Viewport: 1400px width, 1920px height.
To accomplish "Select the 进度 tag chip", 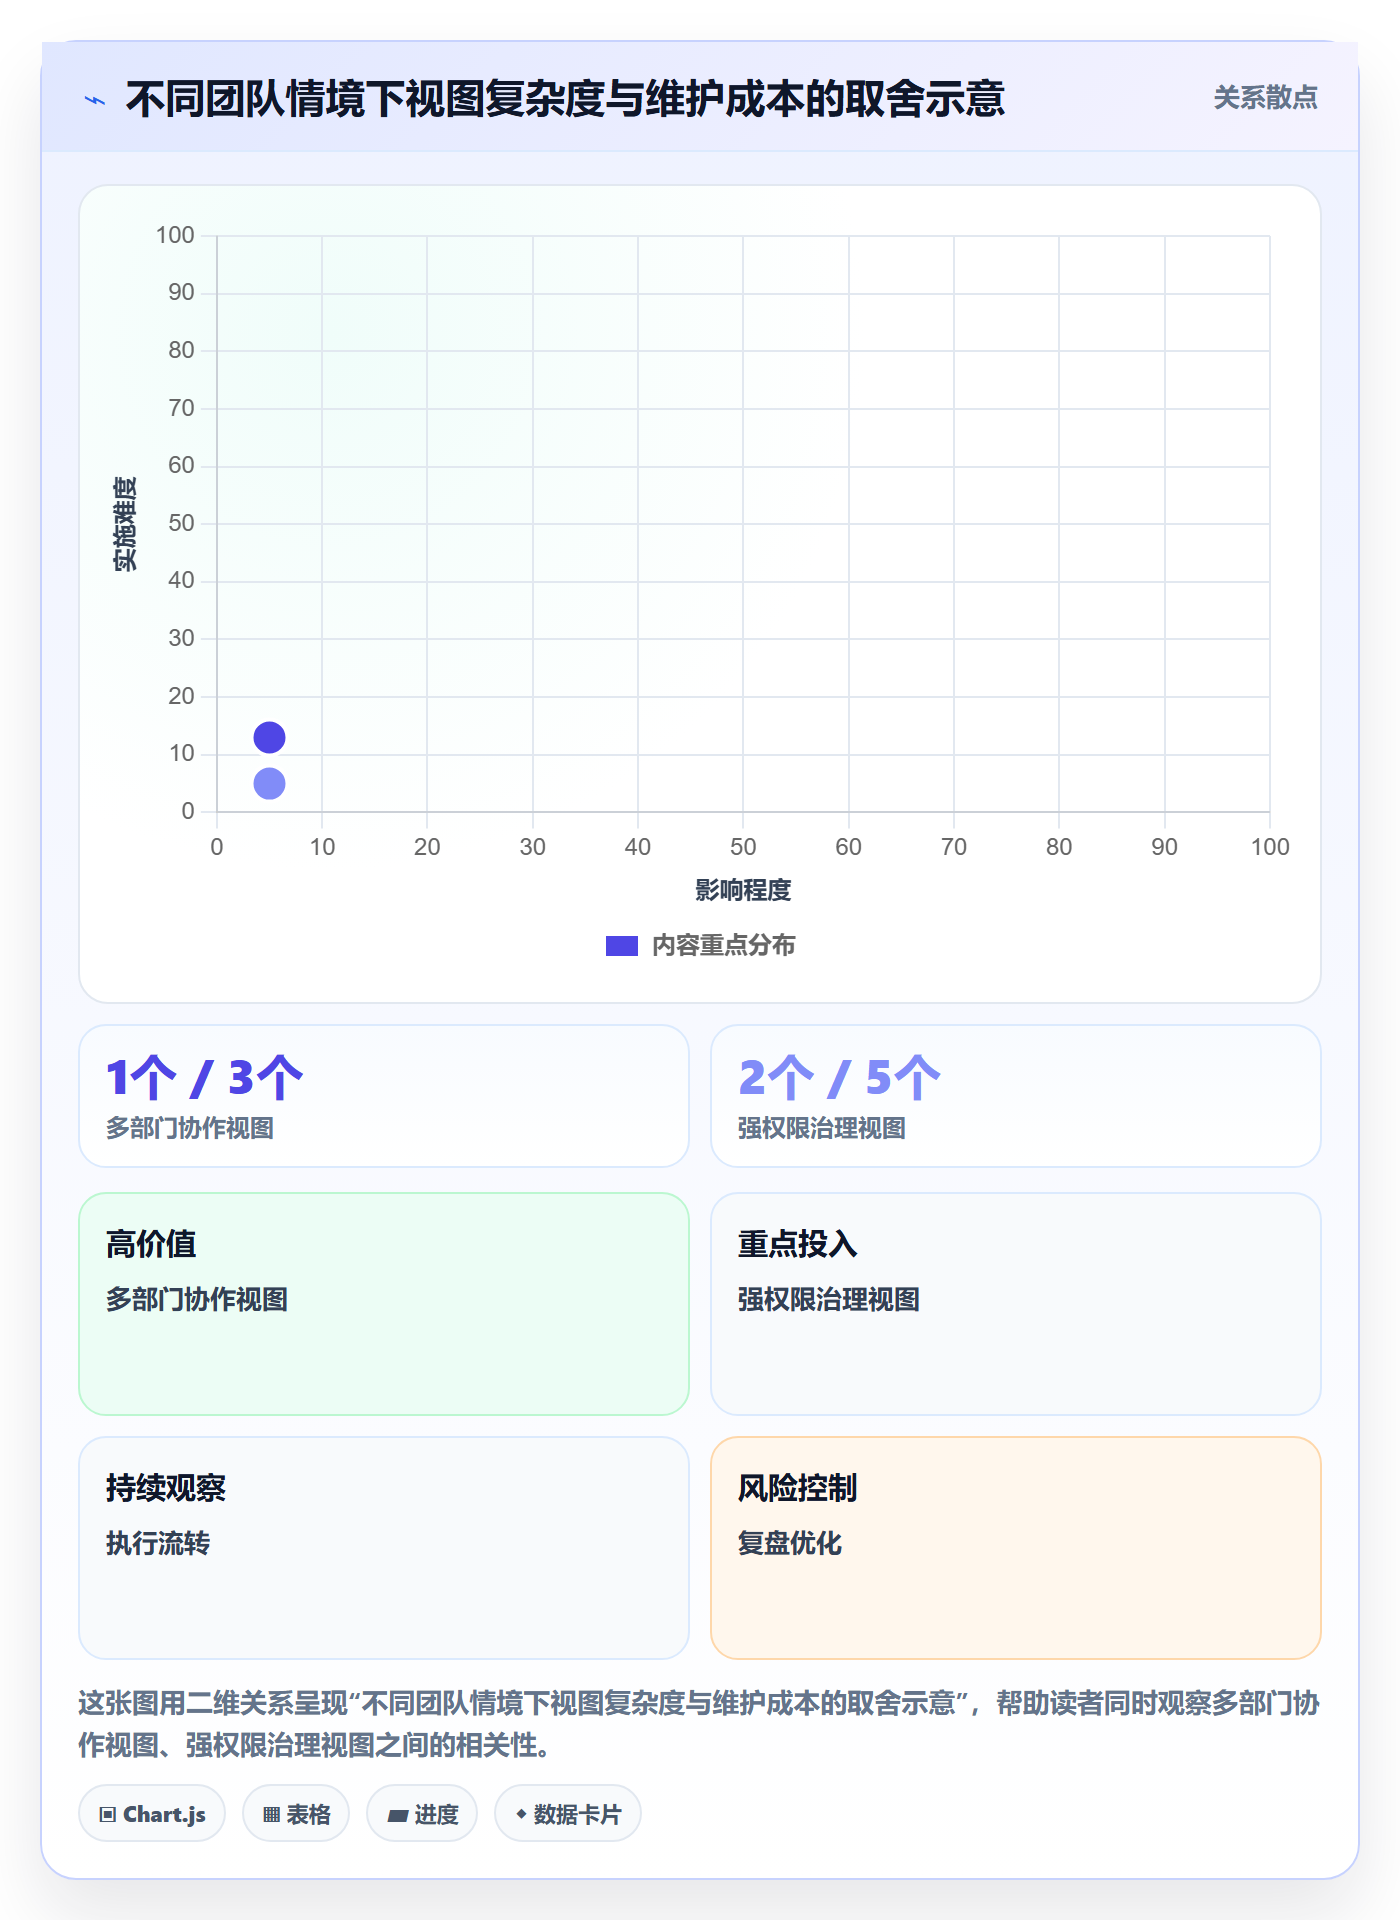I will 422,1814.
